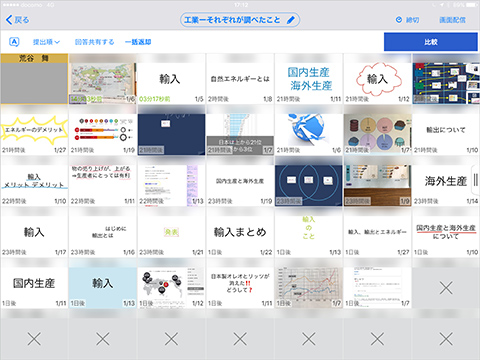Tap 一括返却 to return all
Viewport: 480px width, 360px height.
[x=138, y=42]
